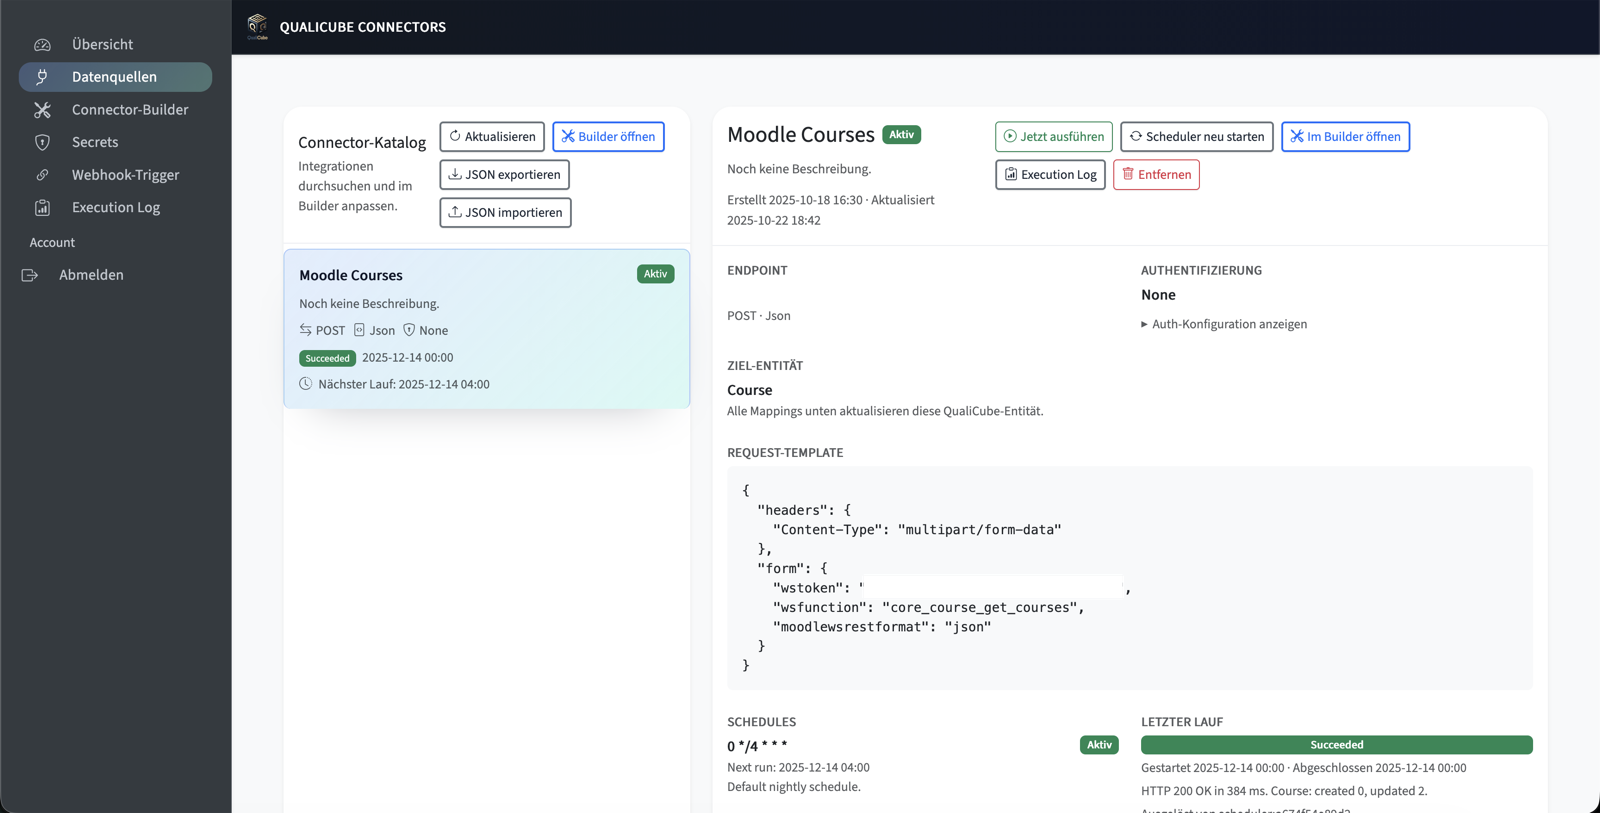Screen dimensions: 1600x813
Task: Click 'Erstellt 2025-10-18 16:30' timestamp text
Action: pos(794,200)
